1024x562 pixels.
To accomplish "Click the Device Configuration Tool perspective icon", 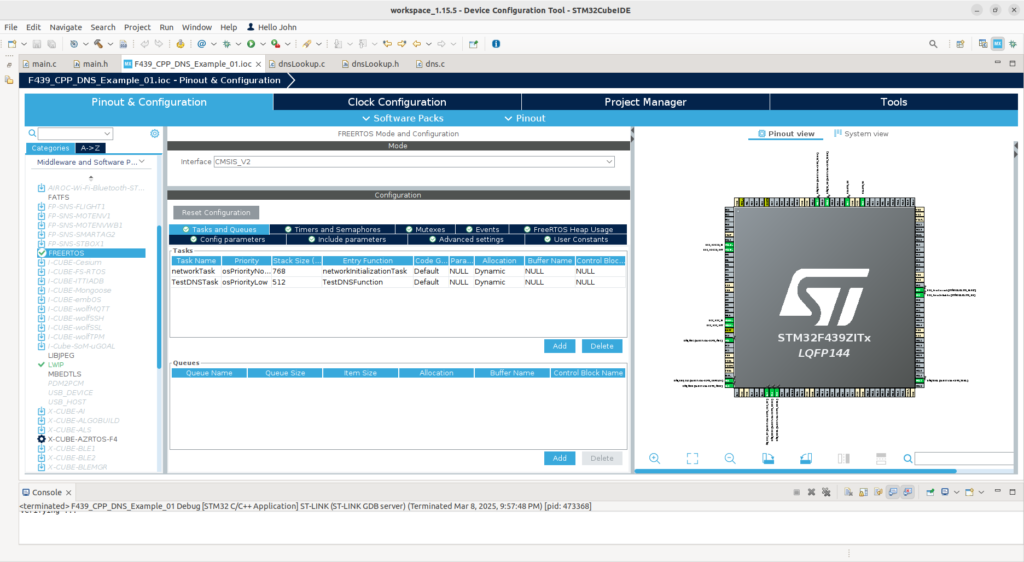I will pos(997,44).
